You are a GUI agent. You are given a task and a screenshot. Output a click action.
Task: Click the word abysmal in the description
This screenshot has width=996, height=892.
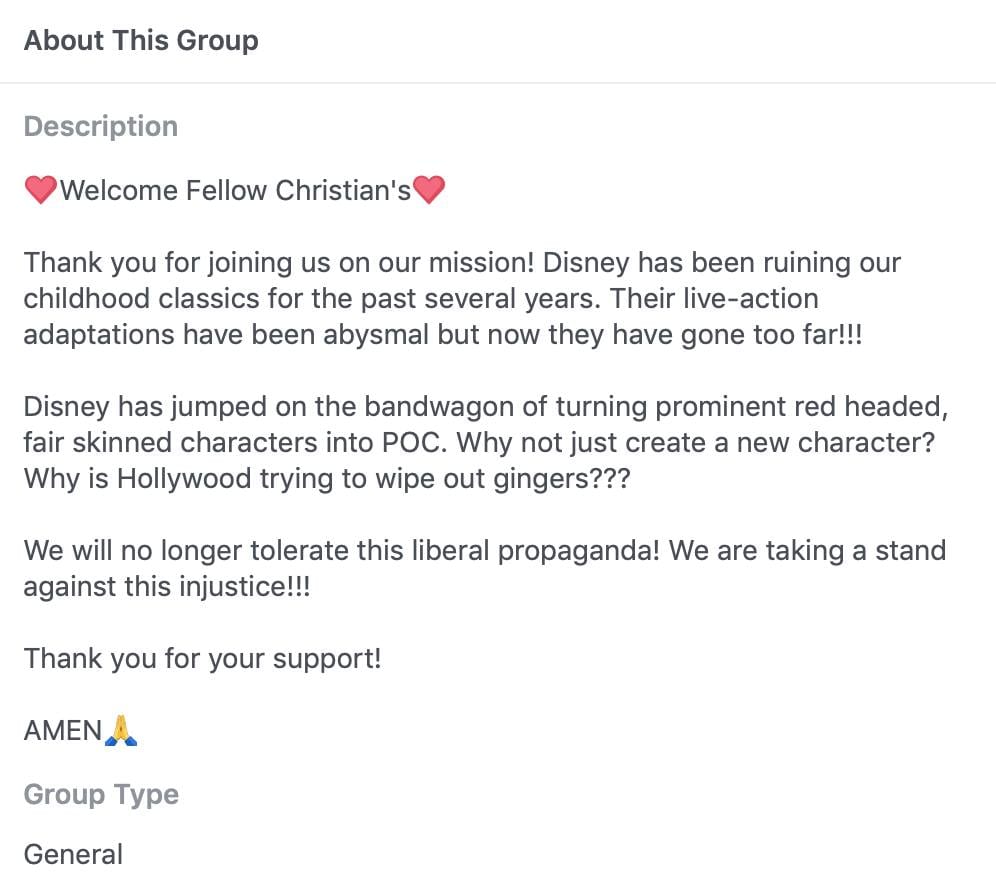coord(374,335)
